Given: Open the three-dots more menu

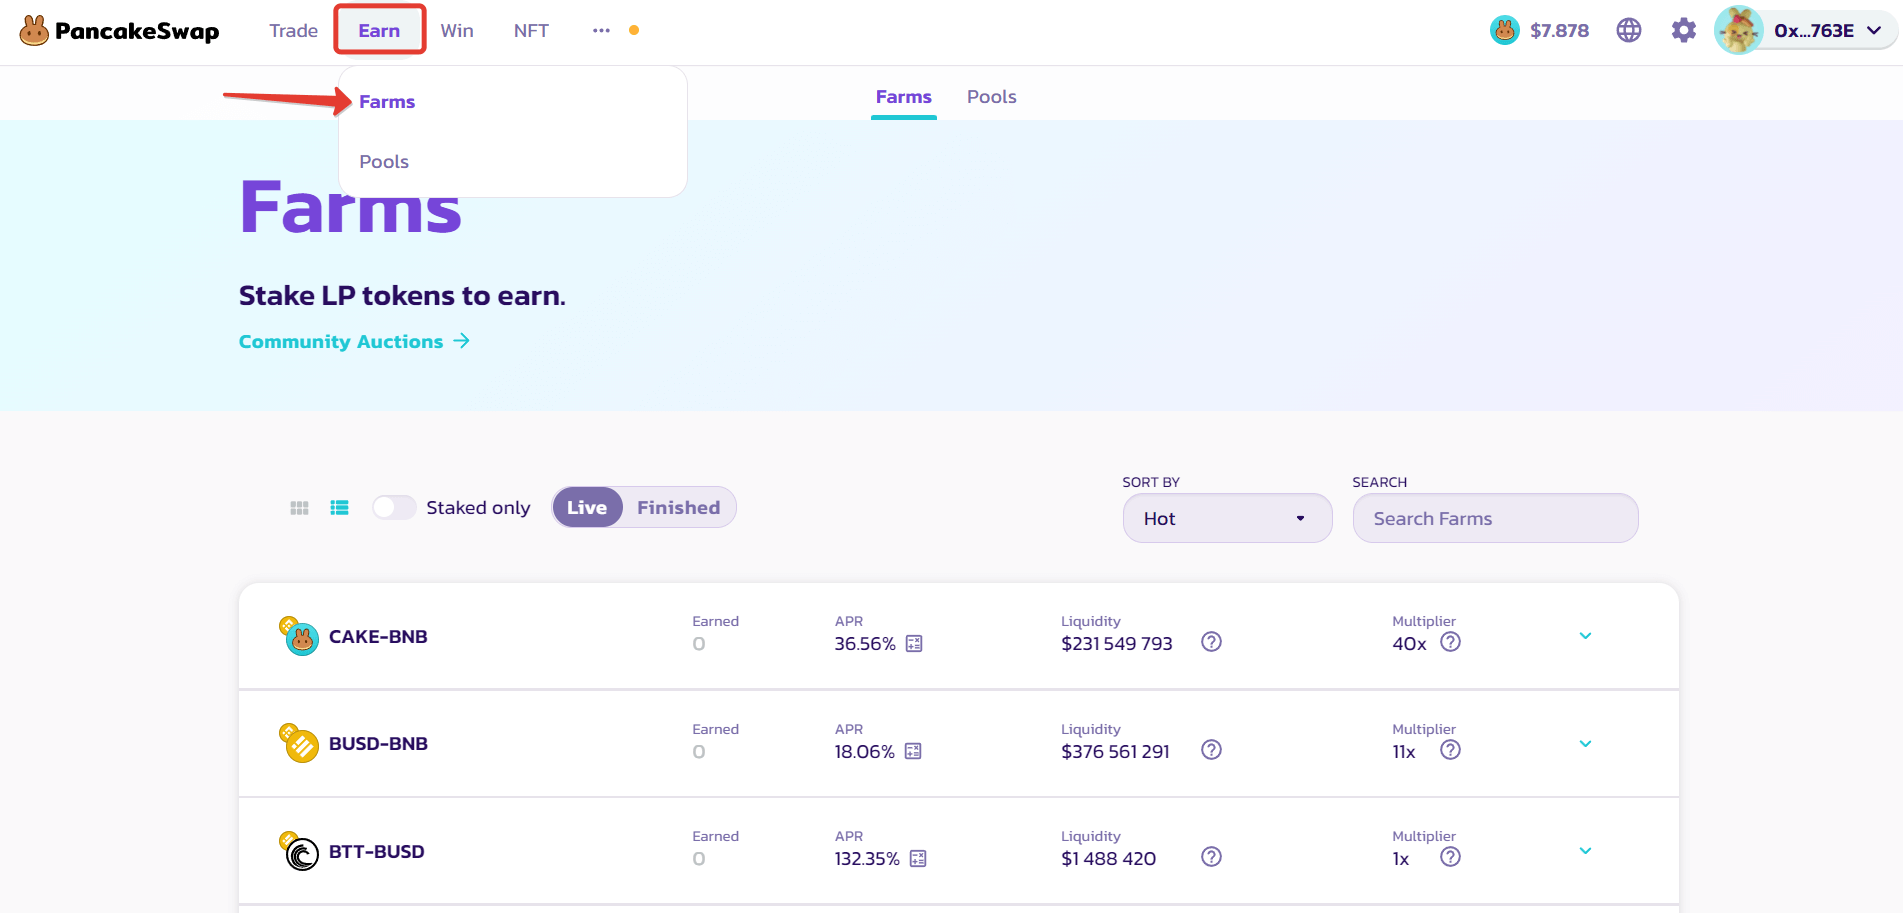Looking at the screenshot, I should pyautogui.click(x=601, y=31).
